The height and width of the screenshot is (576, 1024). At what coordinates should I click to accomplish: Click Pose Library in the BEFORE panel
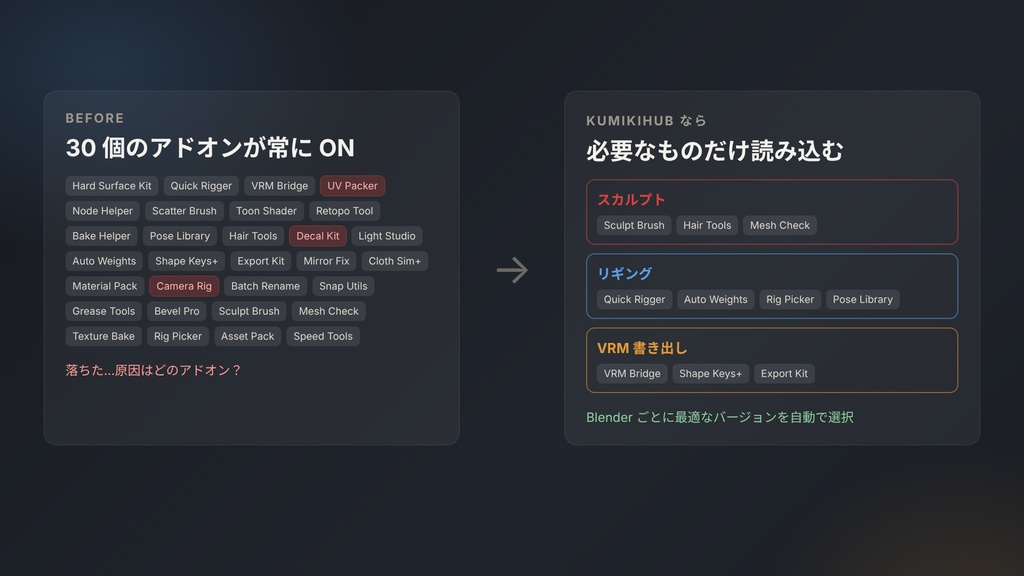point(180,236)
